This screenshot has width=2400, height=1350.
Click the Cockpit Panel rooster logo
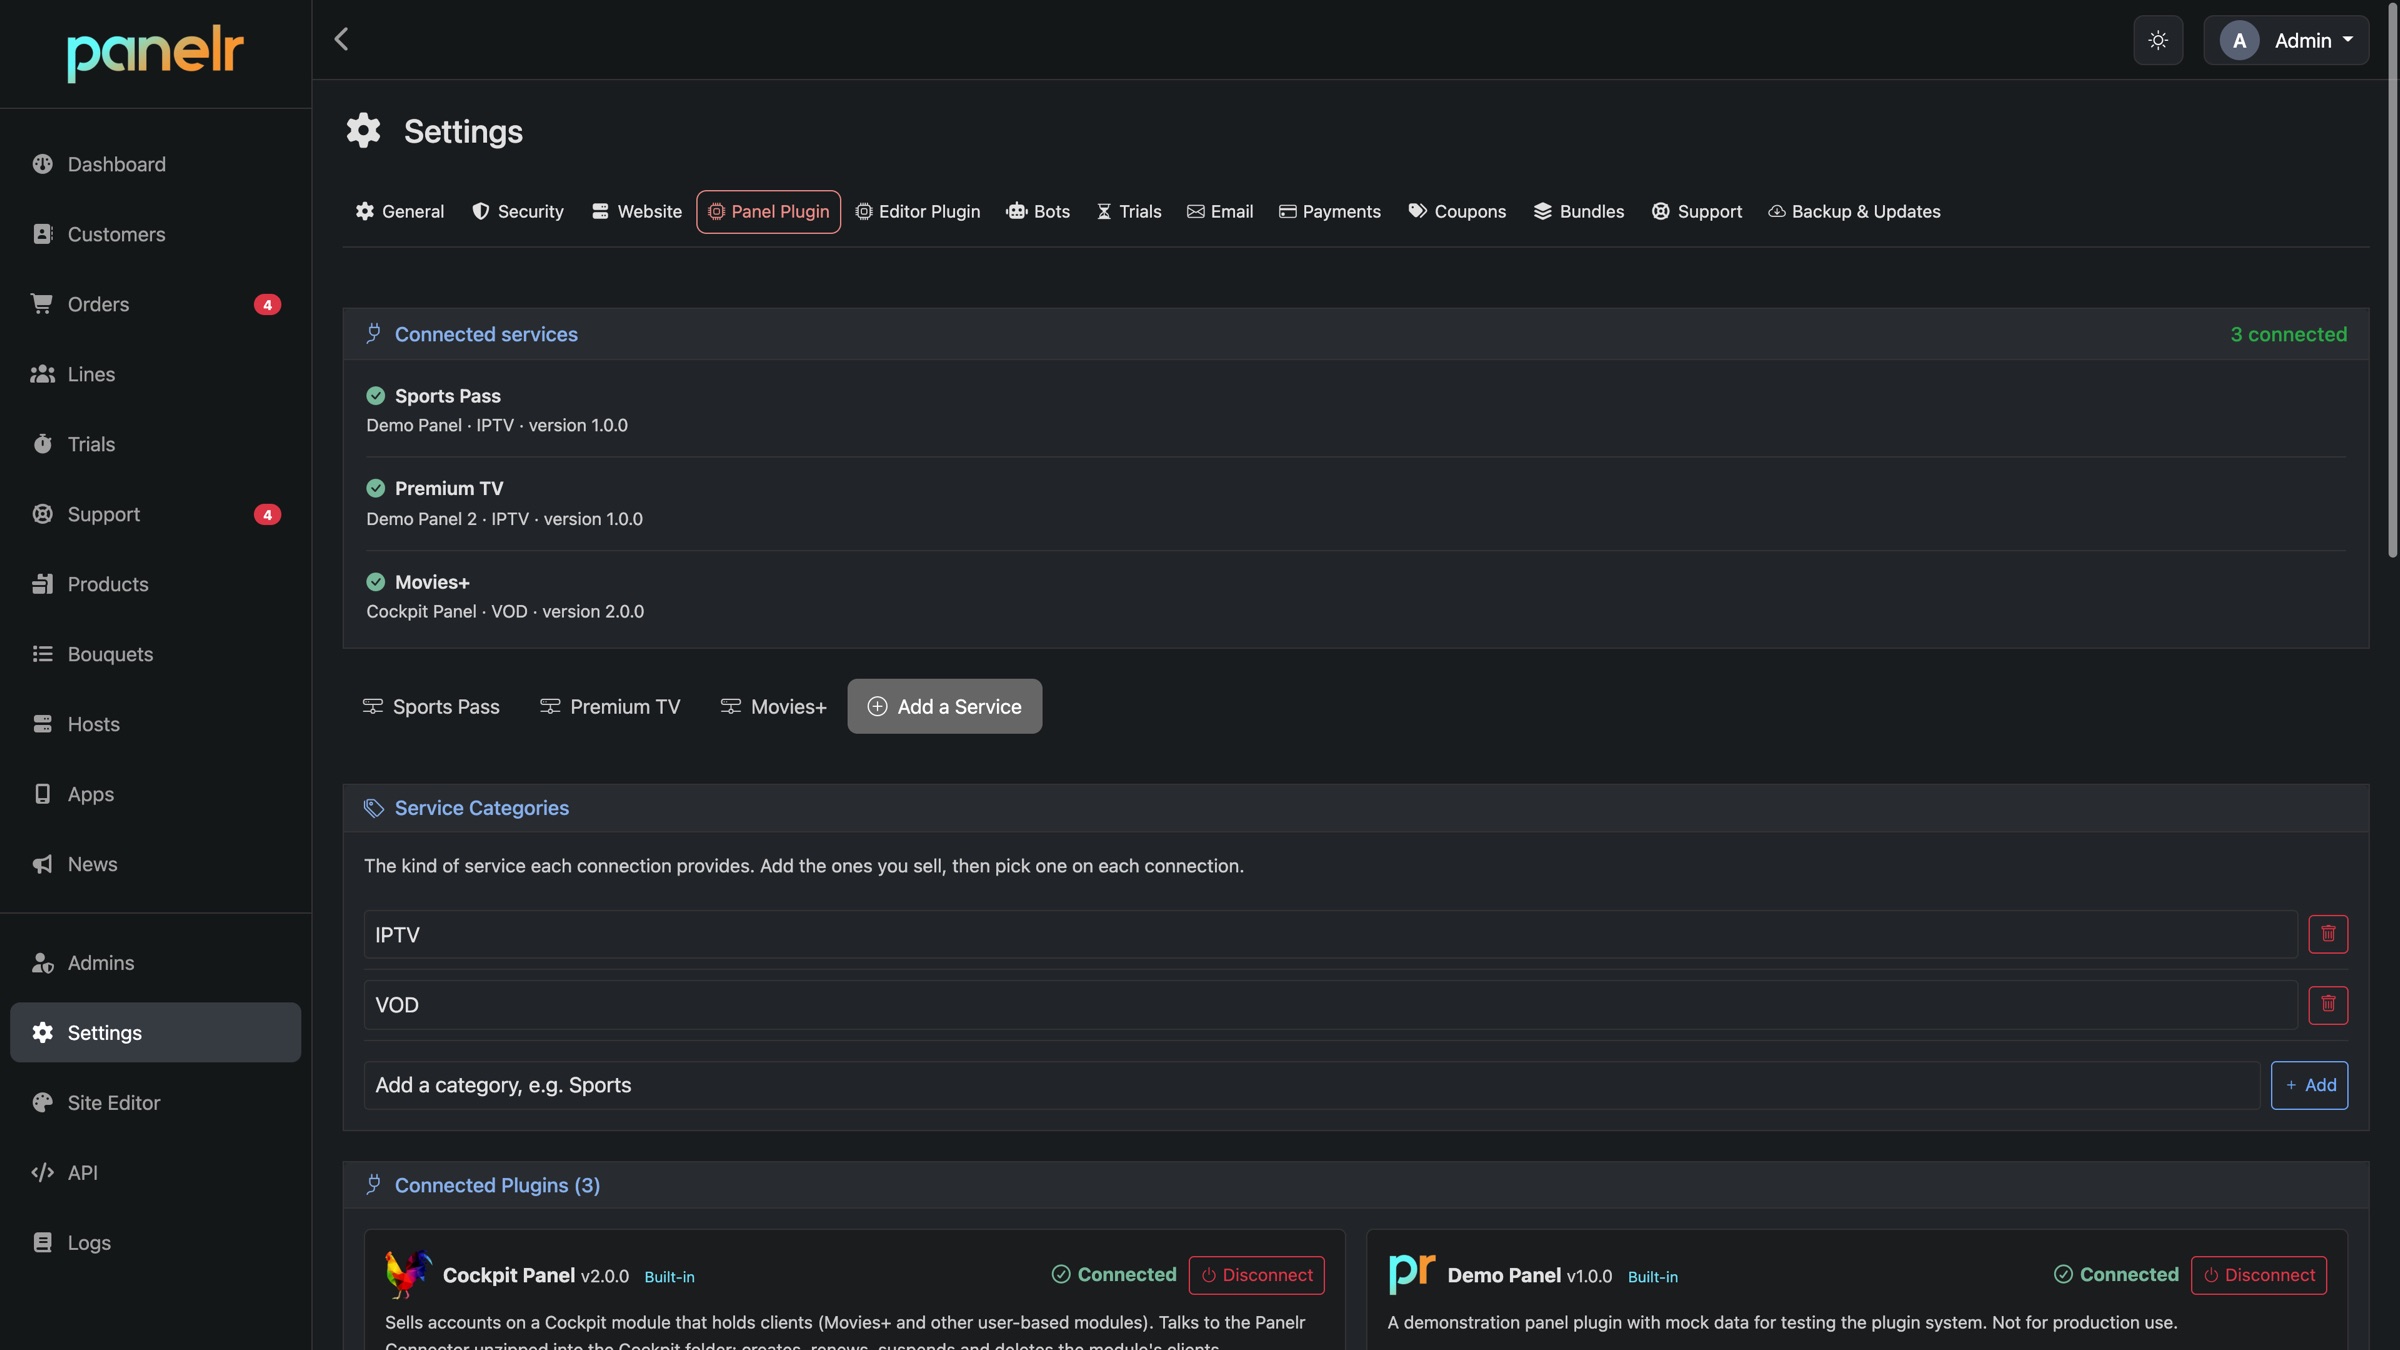pos(408,1275)
